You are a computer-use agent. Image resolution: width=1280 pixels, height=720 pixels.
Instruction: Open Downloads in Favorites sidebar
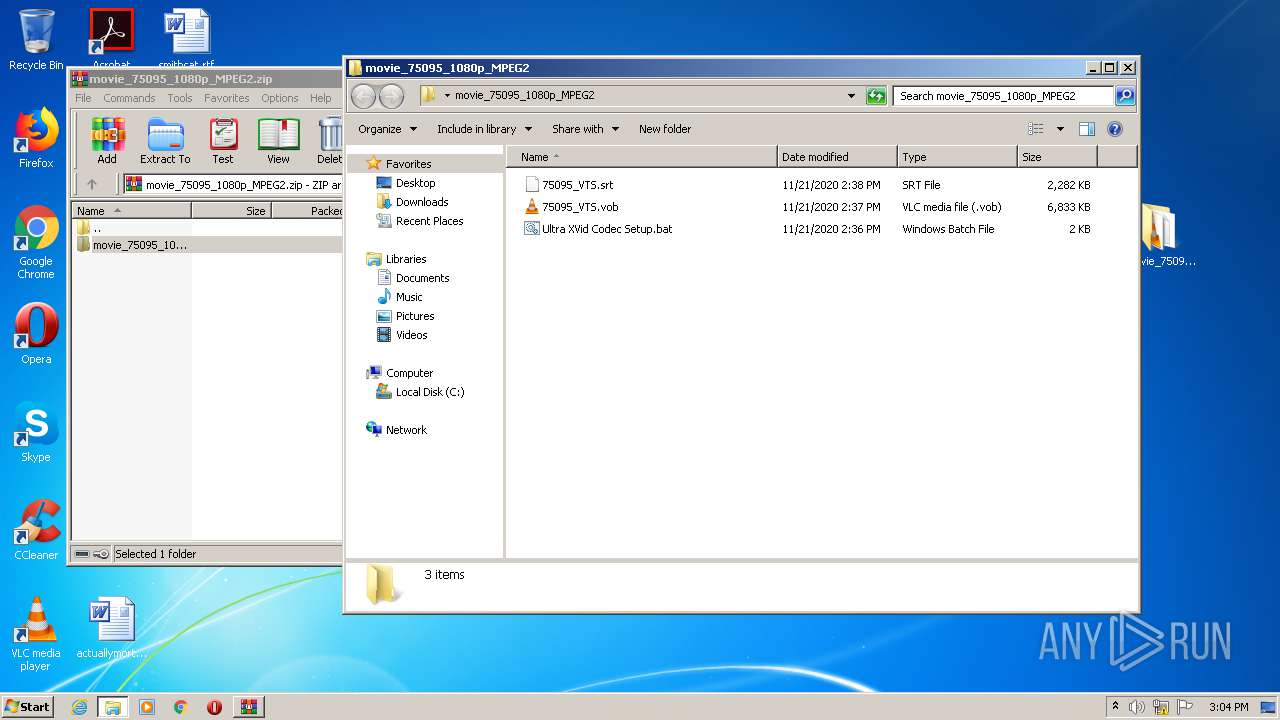[x=421, y=202]
